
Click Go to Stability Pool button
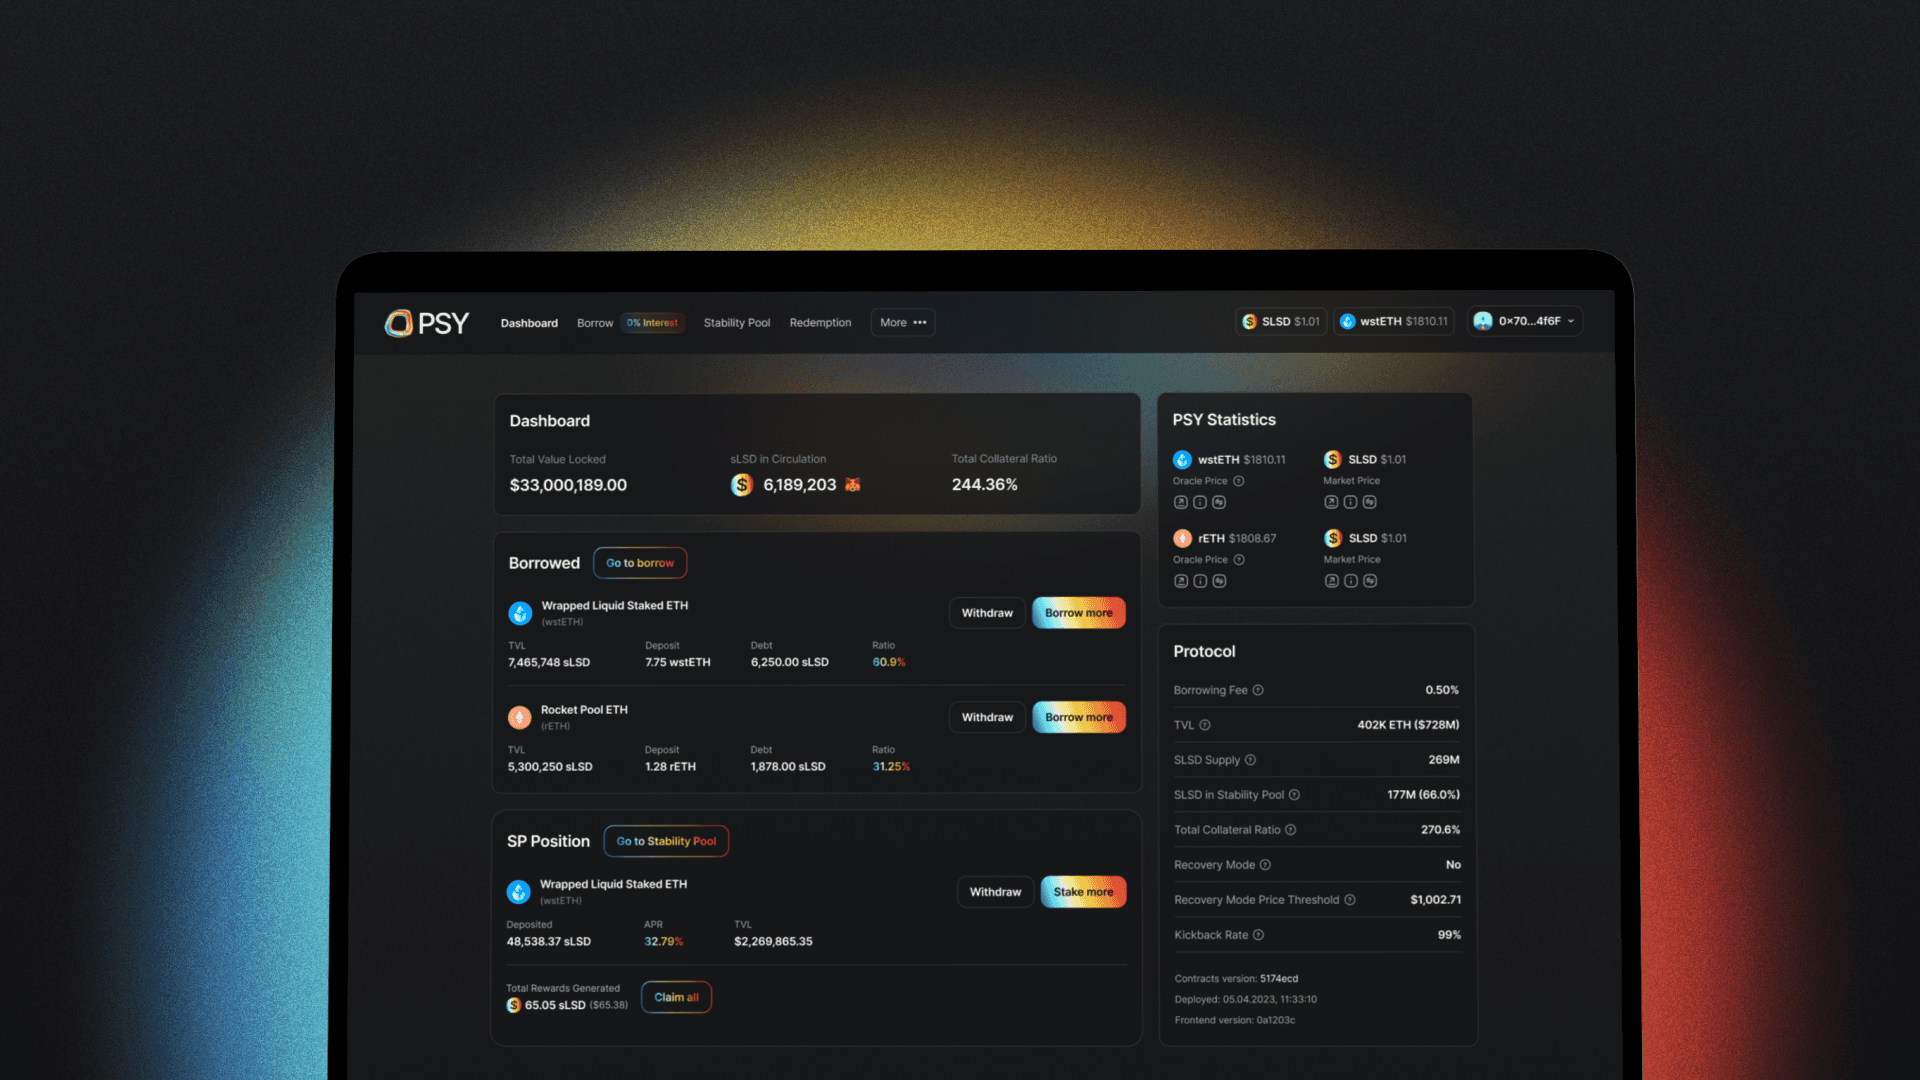point(666,840)
